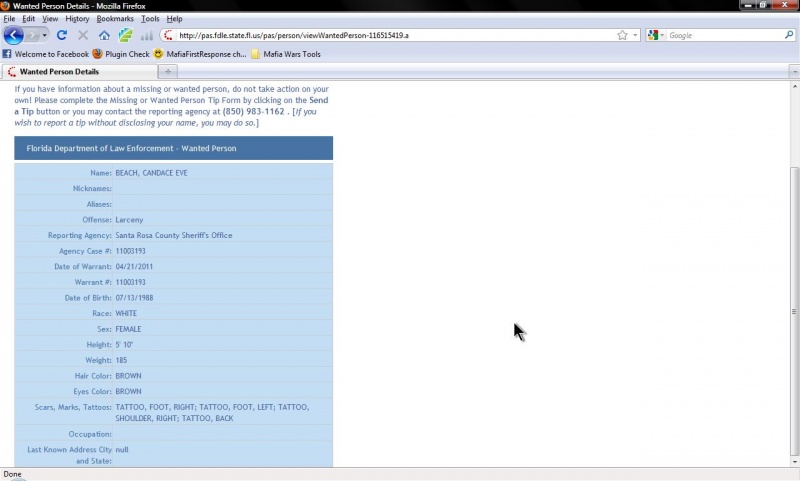Open the View menu
This screenshot has width=800, height=481.
click(x=50, y=19)
